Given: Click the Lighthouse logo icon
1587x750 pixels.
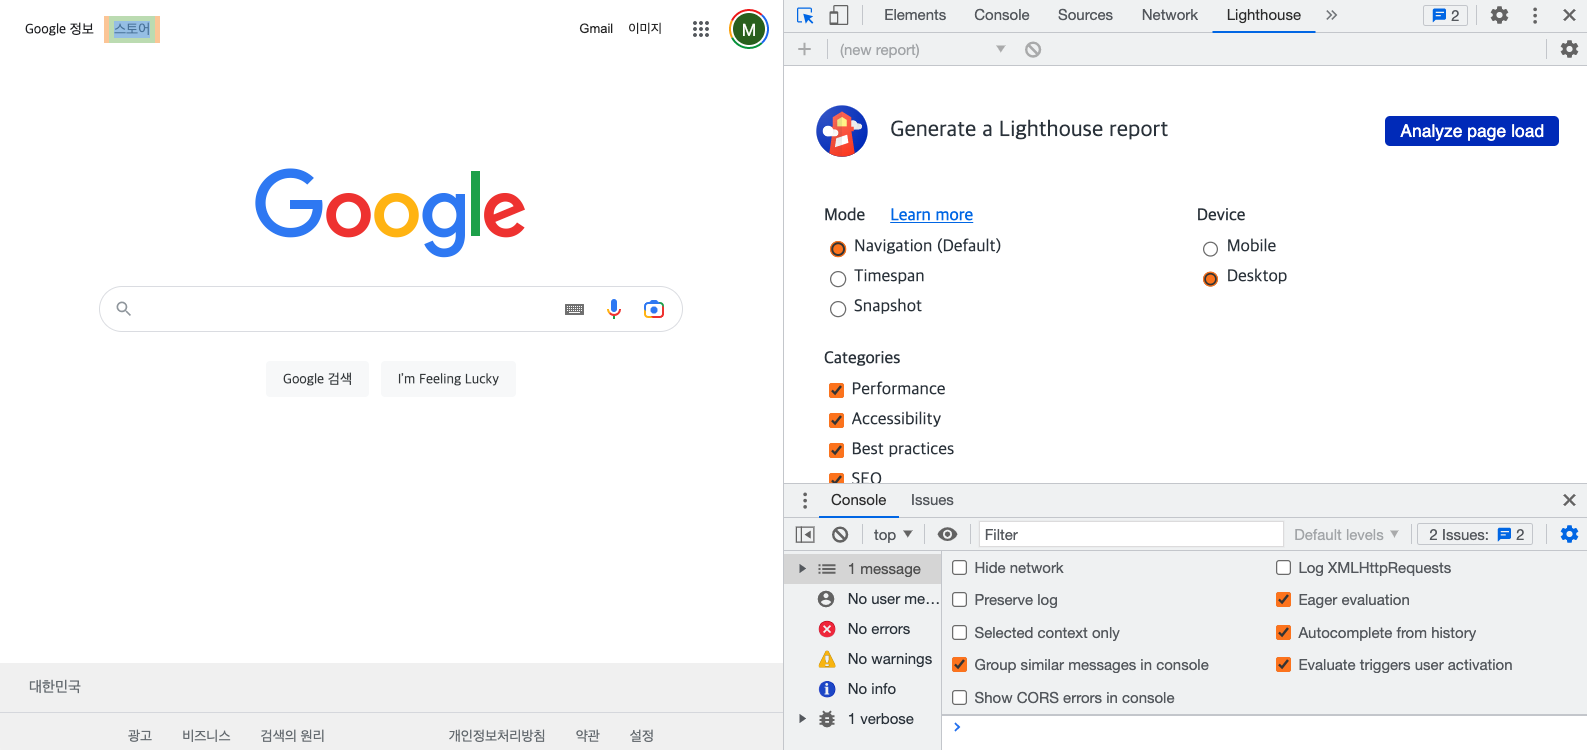Looking at the screenshot, I should (x=842, y=131).
